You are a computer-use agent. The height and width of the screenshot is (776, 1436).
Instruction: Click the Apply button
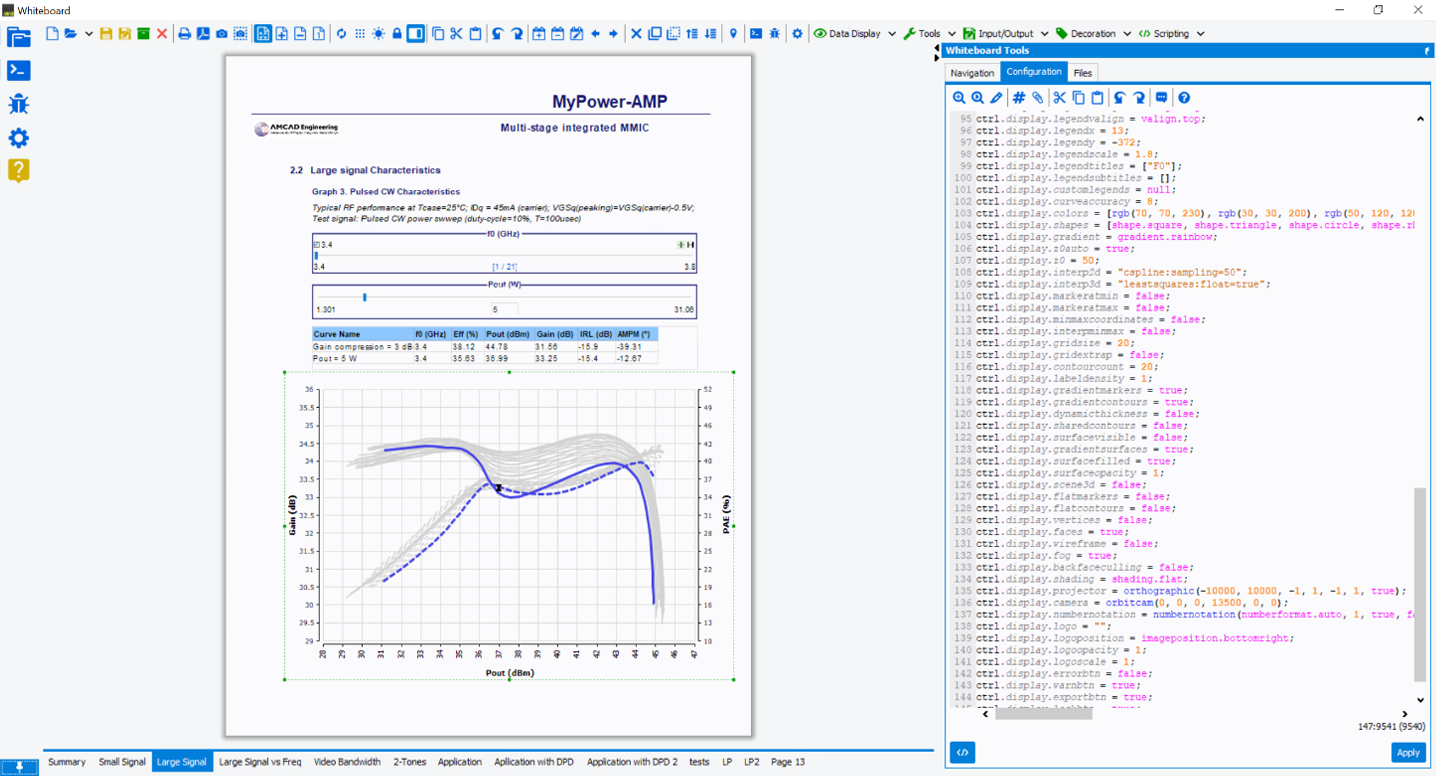[x=1408, y=752]
